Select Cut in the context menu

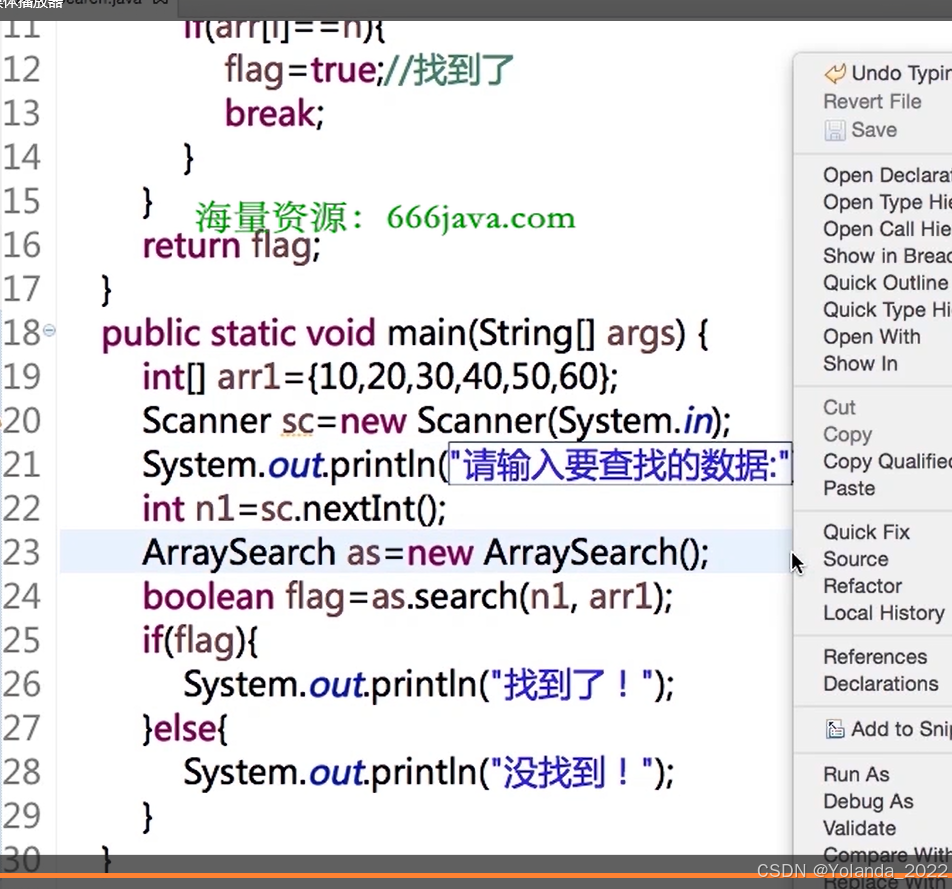(x=839, y=407)
